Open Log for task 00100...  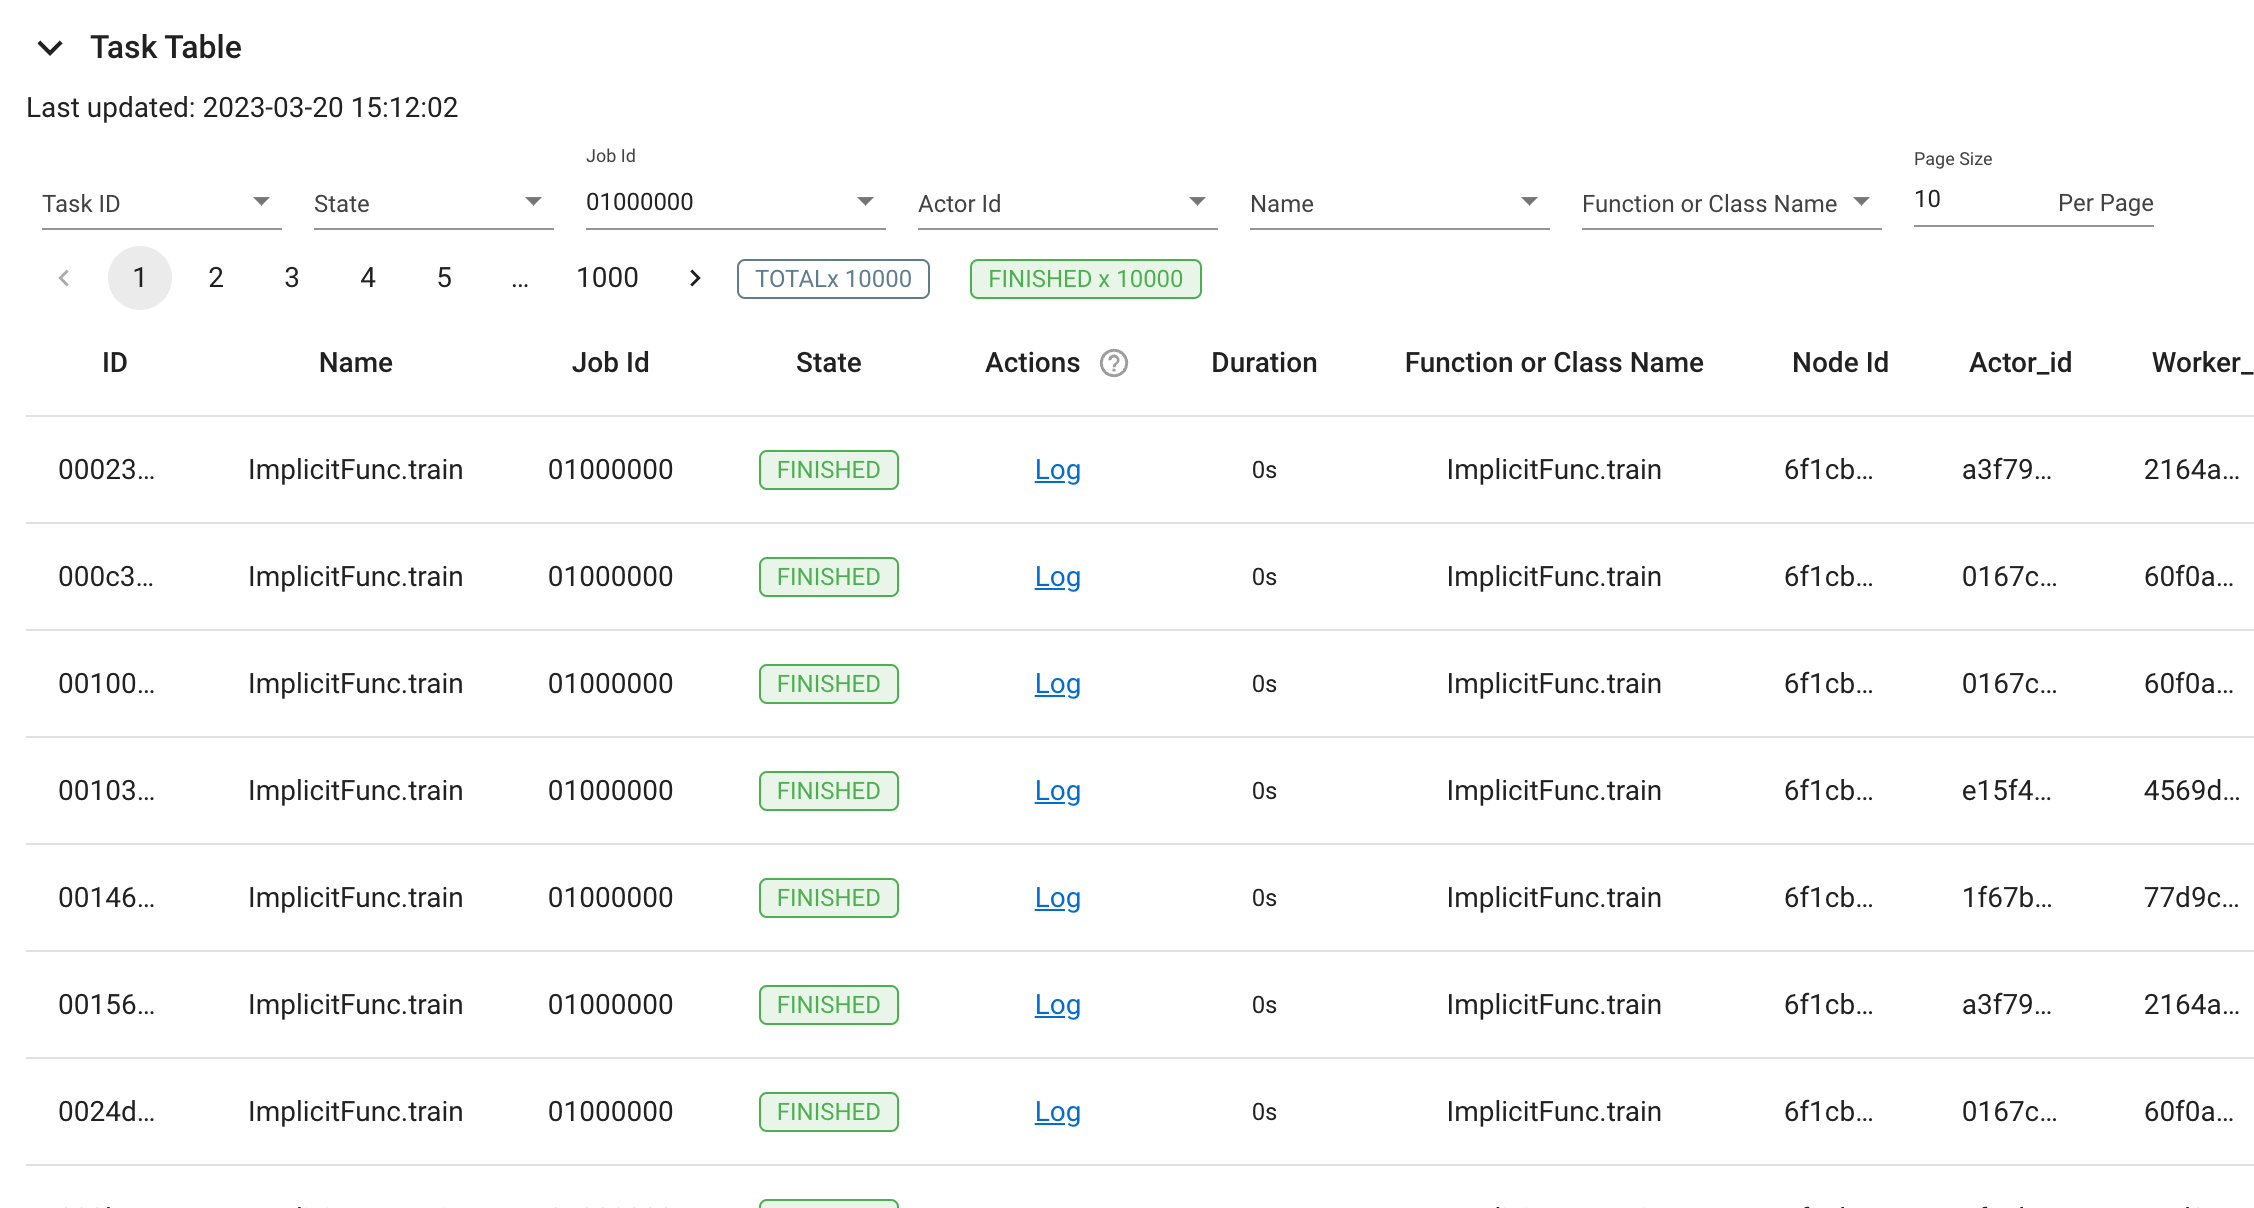[x=1057, y=684]
